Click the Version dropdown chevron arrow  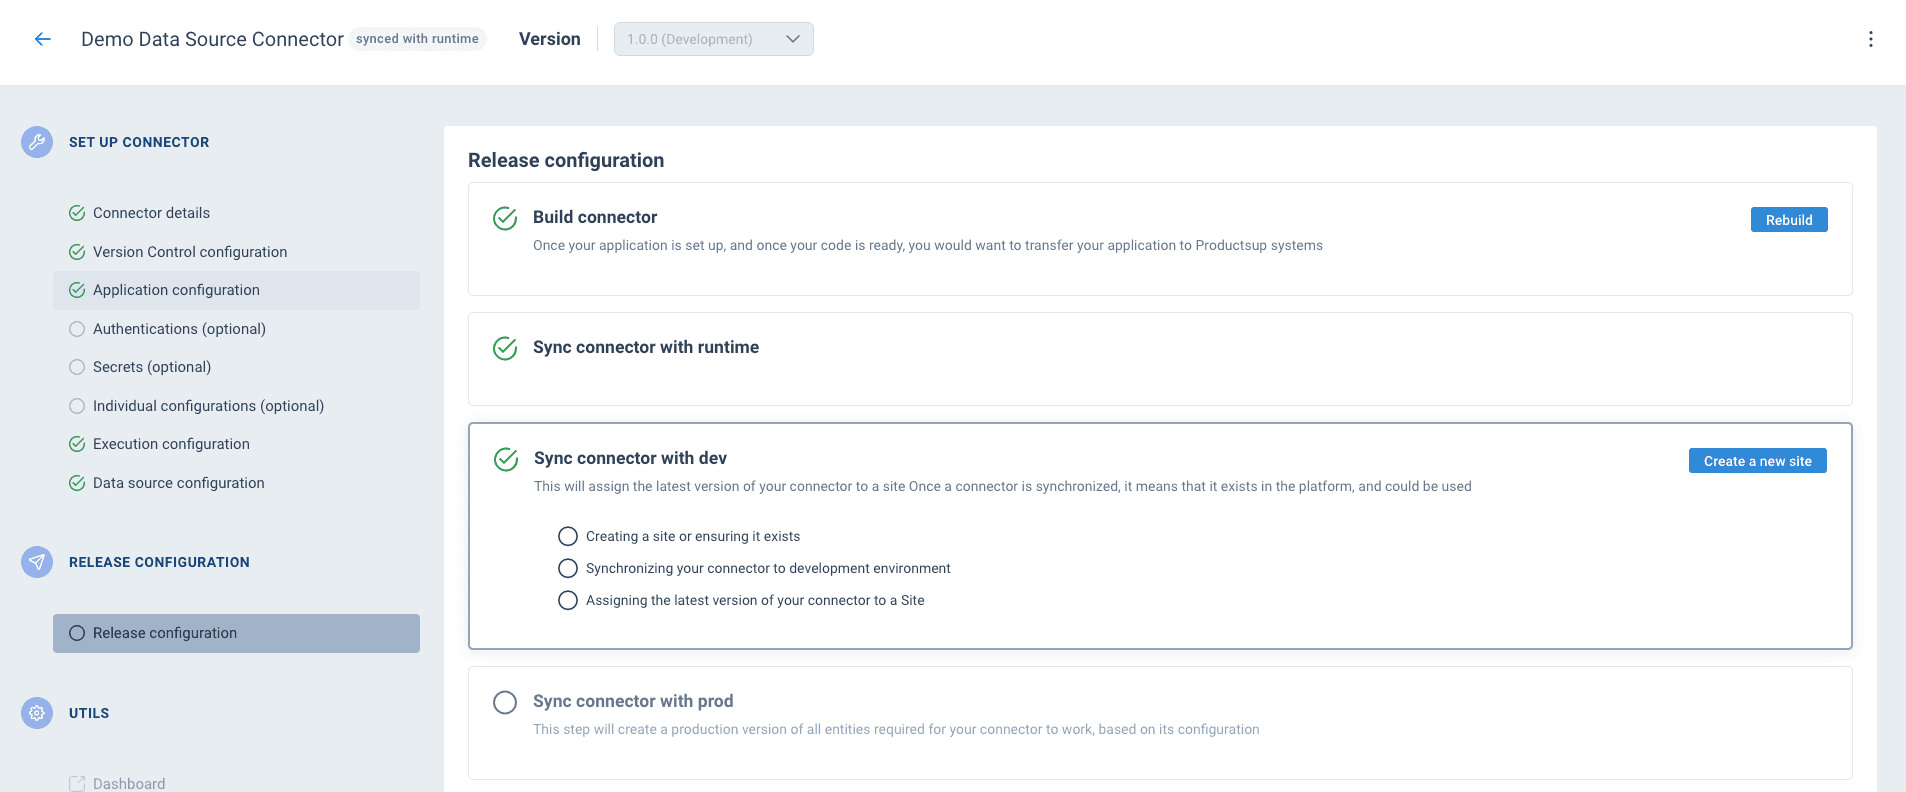[x=793, y=39]
